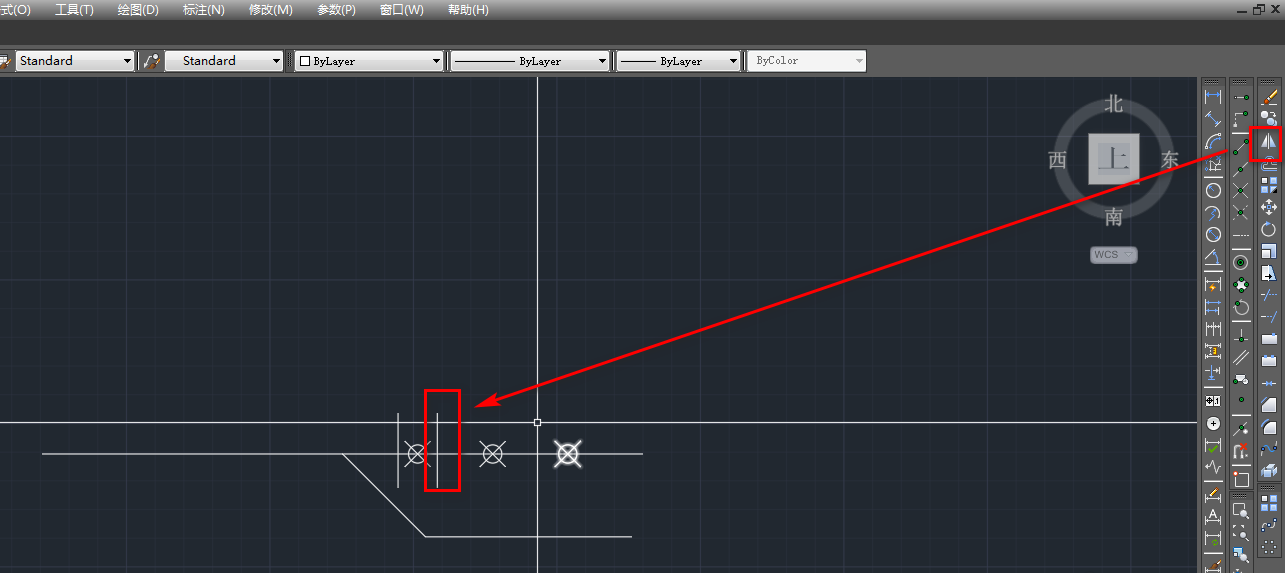Click the 上 face of the ViewCube

(1114, 158)
